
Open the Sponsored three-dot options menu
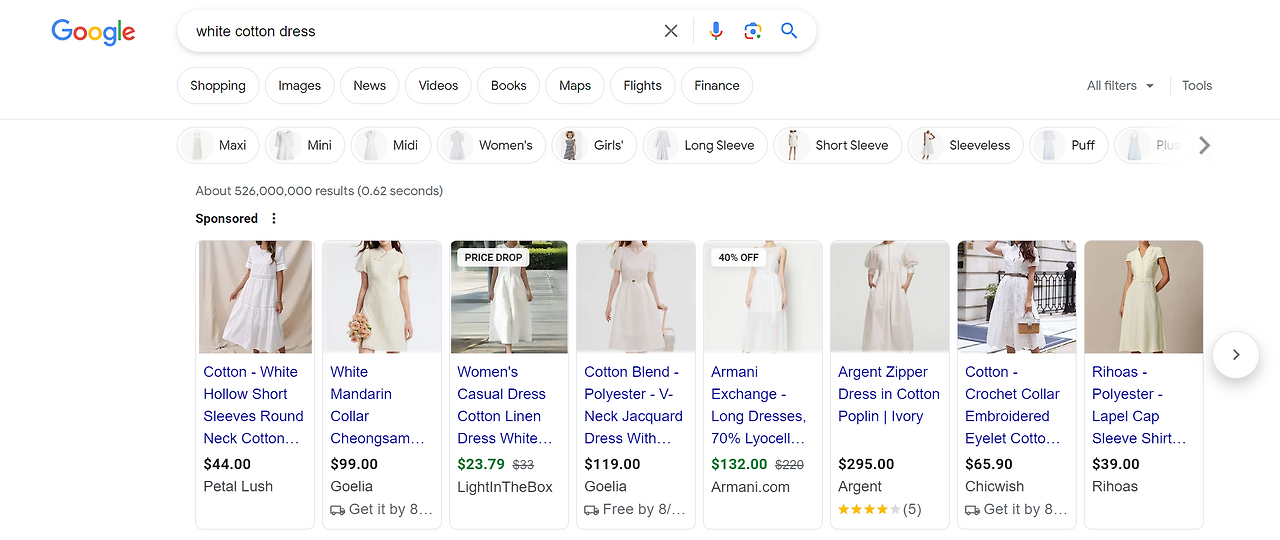(274, 218)
